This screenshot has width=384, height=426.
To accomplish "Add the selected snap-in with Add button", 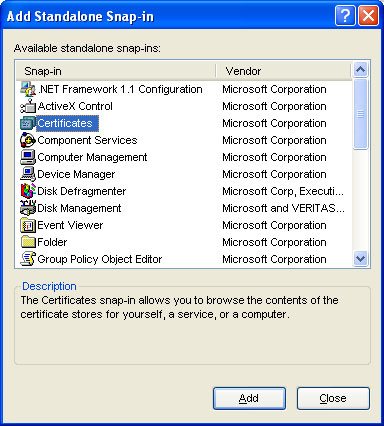I will [x=249, y=398].
